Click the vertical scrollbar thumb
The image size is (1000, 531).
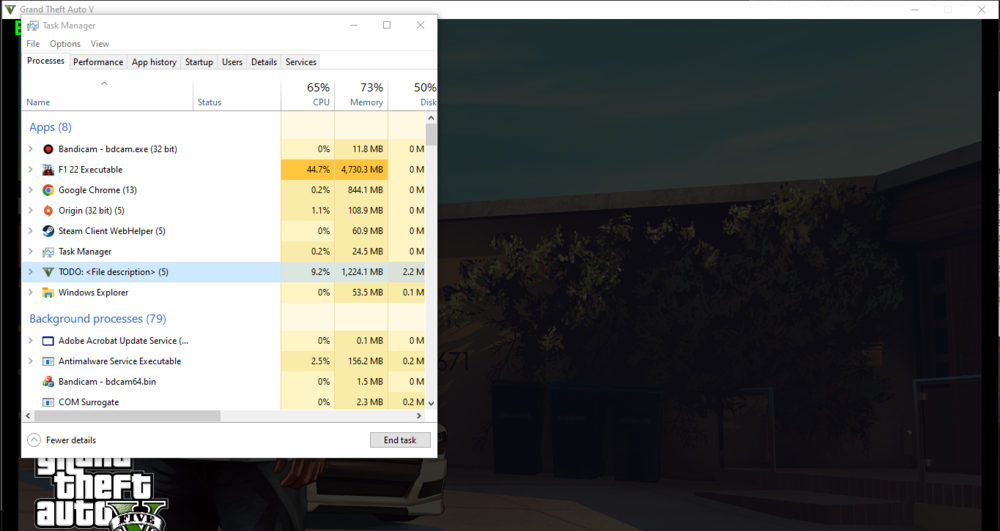(431, 135)
